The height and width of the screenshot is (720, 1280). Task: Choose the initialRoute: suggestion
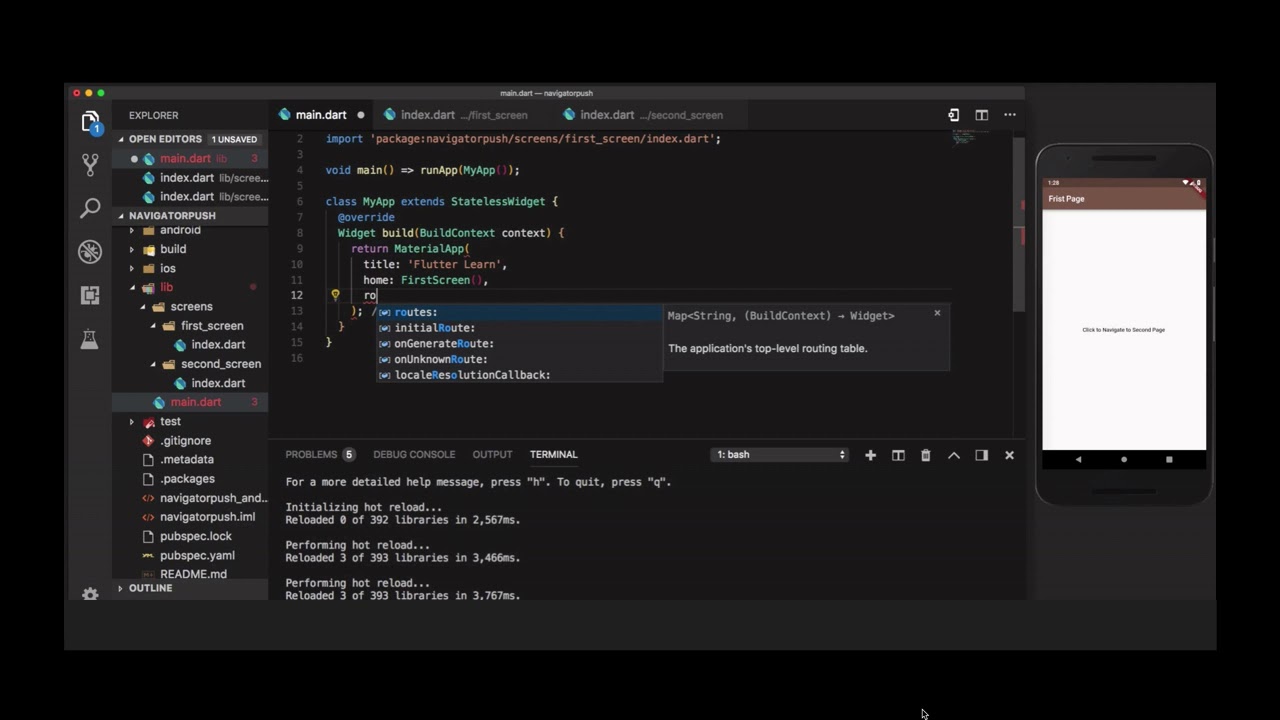519,328
